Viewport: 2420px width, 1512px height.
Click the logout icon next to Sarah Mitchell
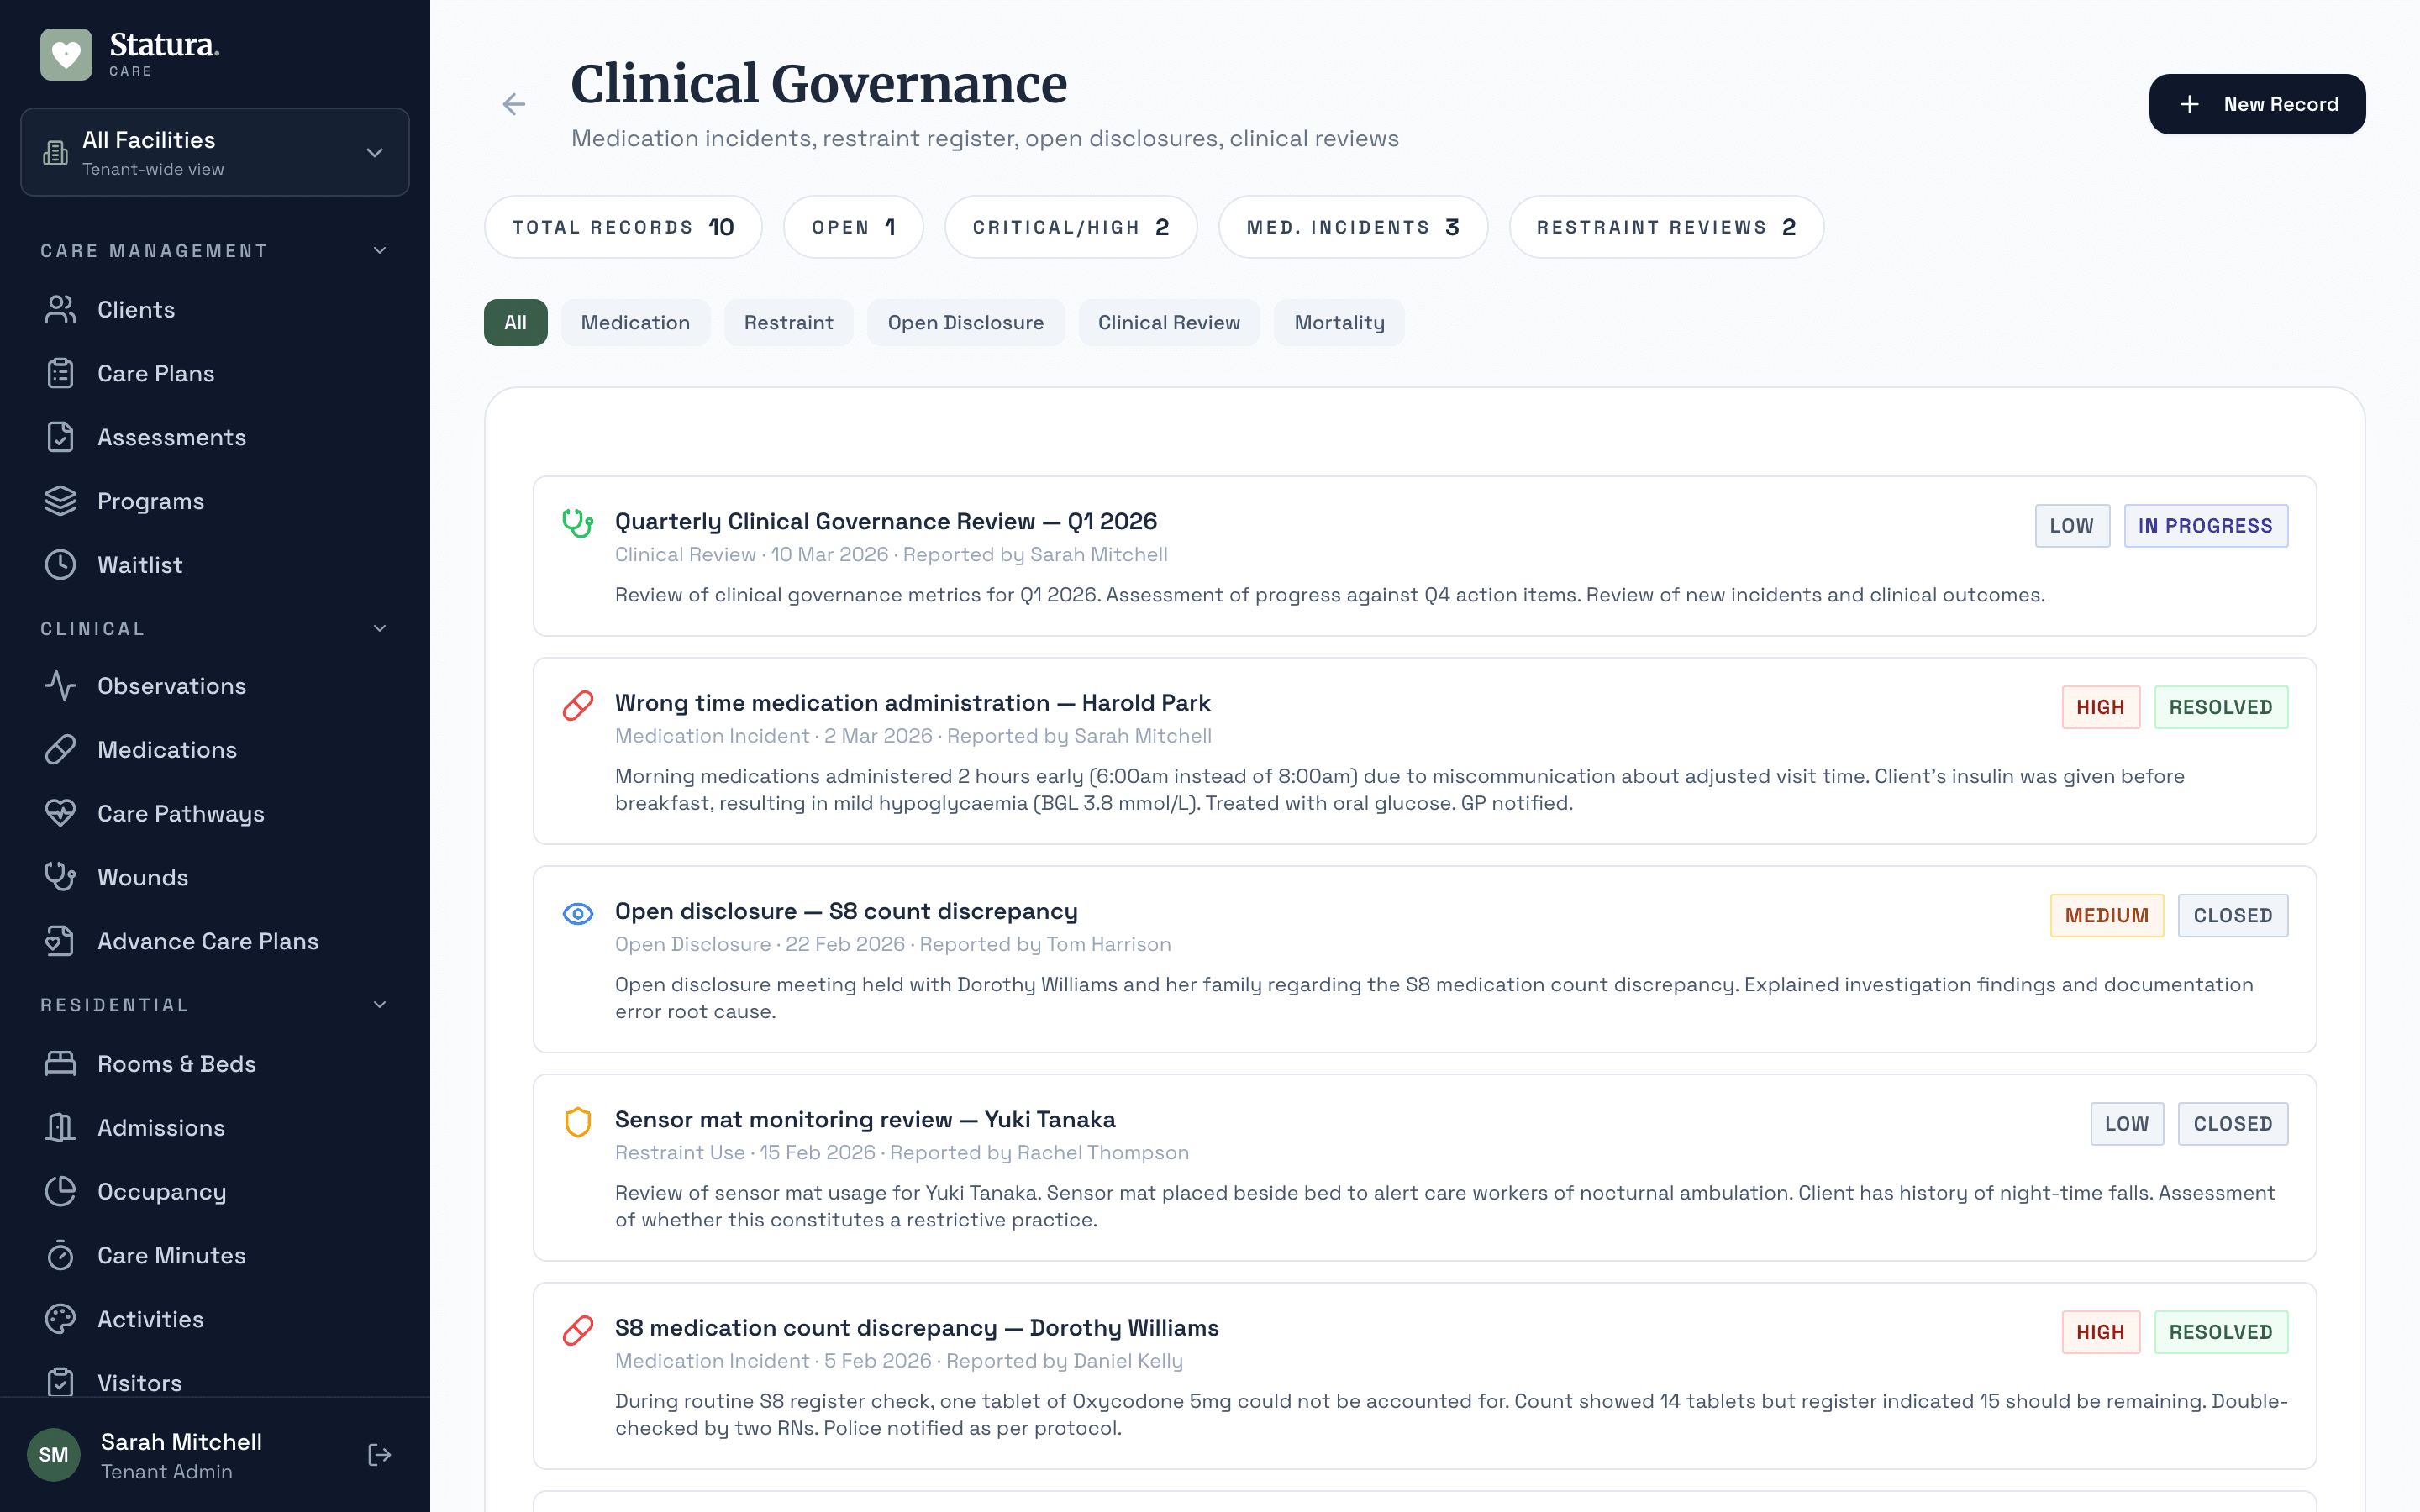point(378,1455)
